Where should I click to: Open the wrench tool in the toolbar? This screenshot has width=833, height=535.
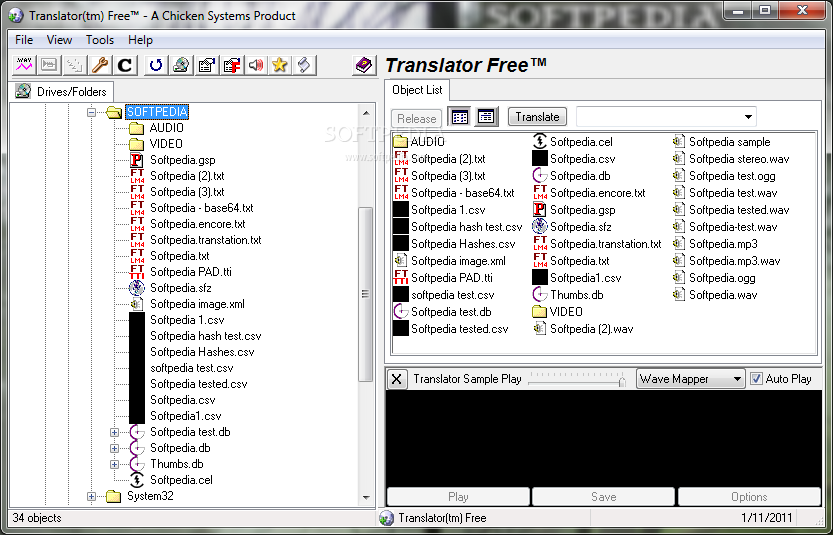(99, 65)
